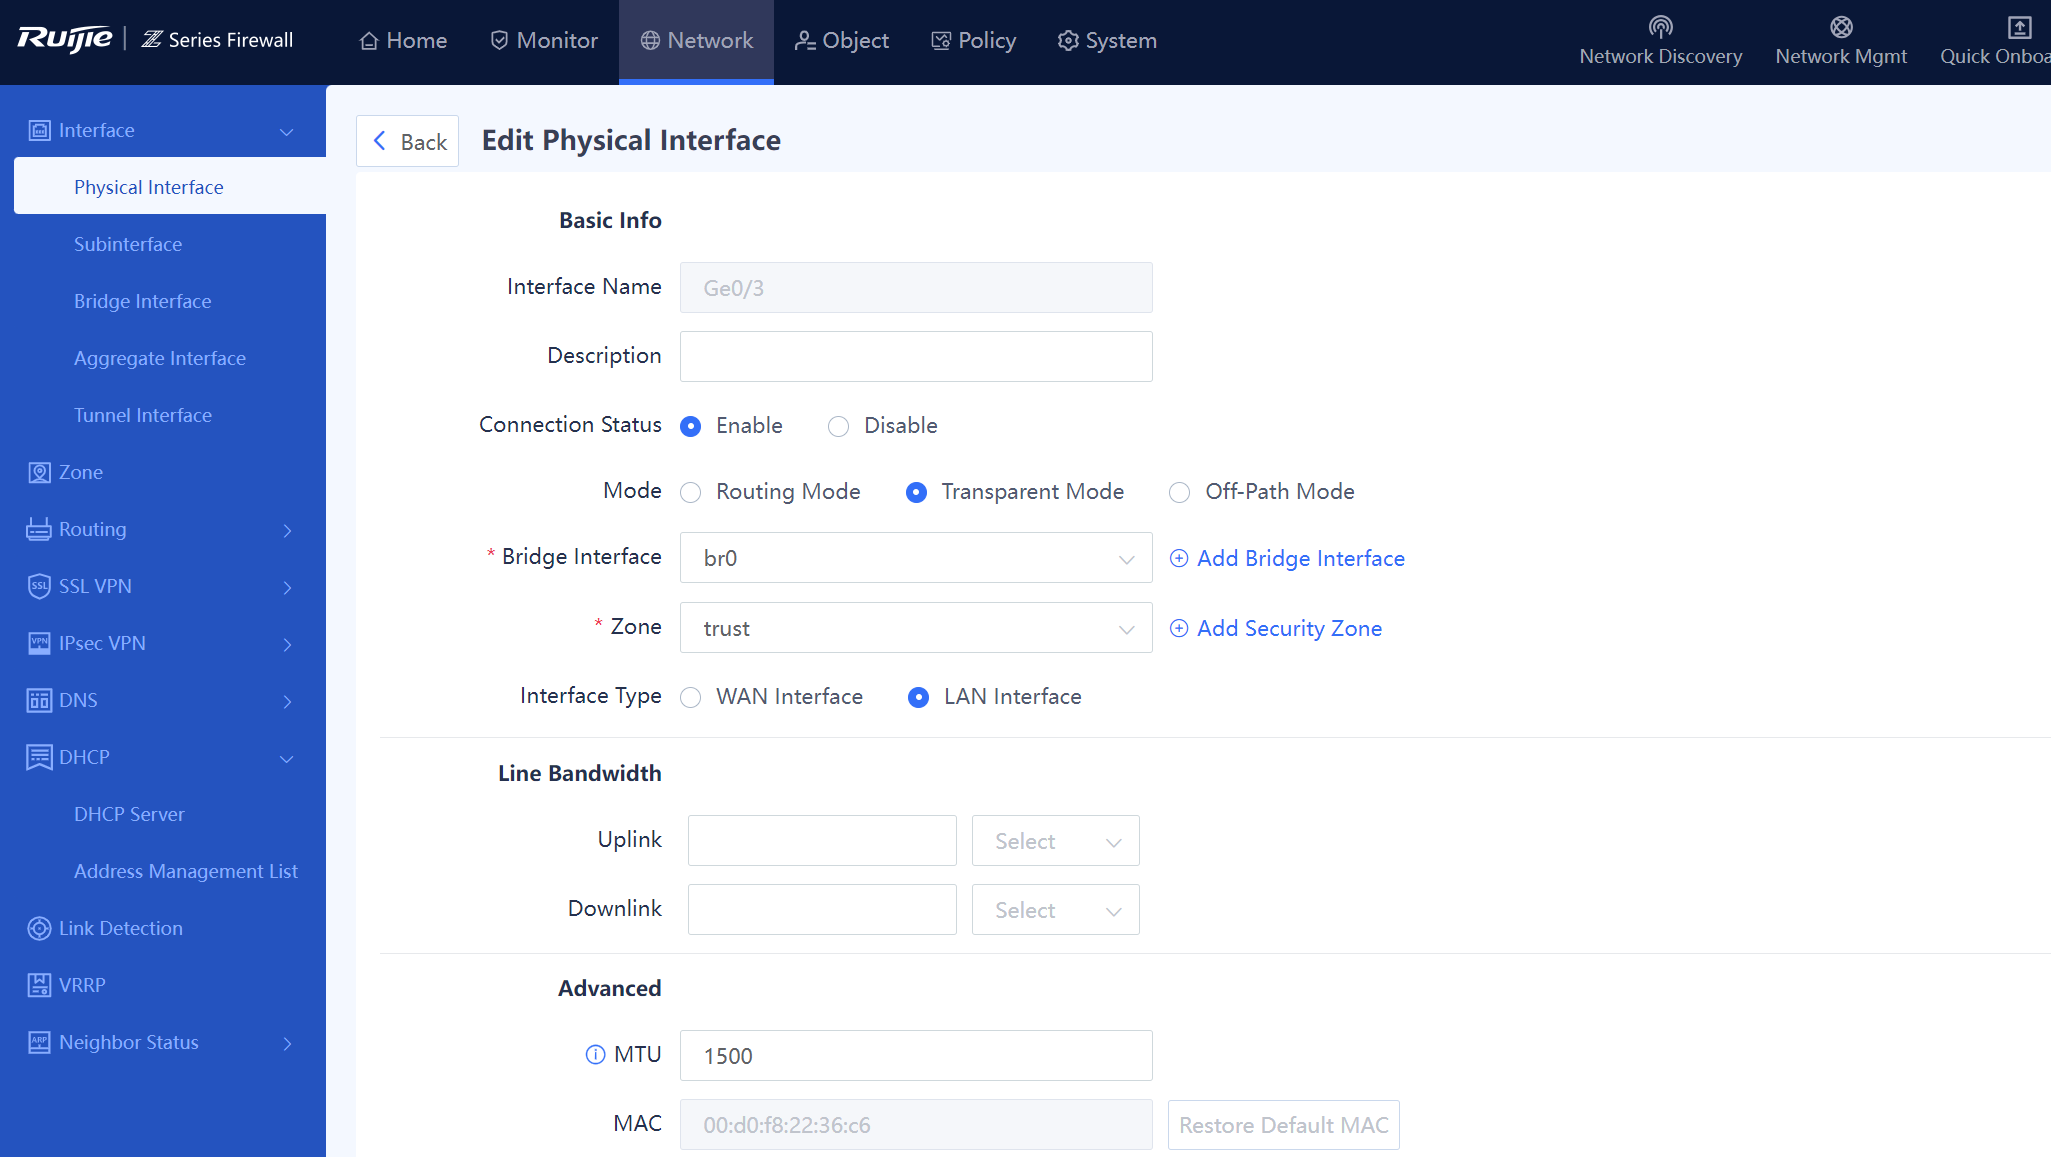Choose Transparent Mode
This screenshot has width=2051, height=1157.
click(916, 492)
